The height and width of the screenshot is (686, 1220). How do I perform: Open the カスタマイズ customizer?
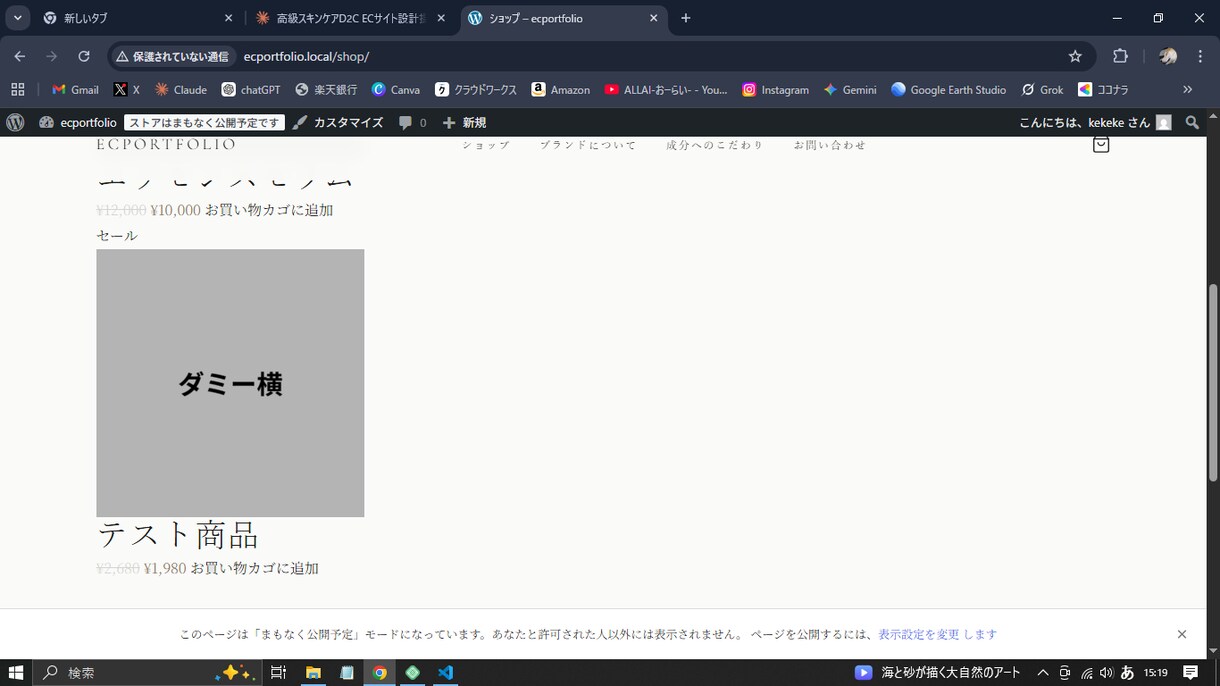point(338,122)
